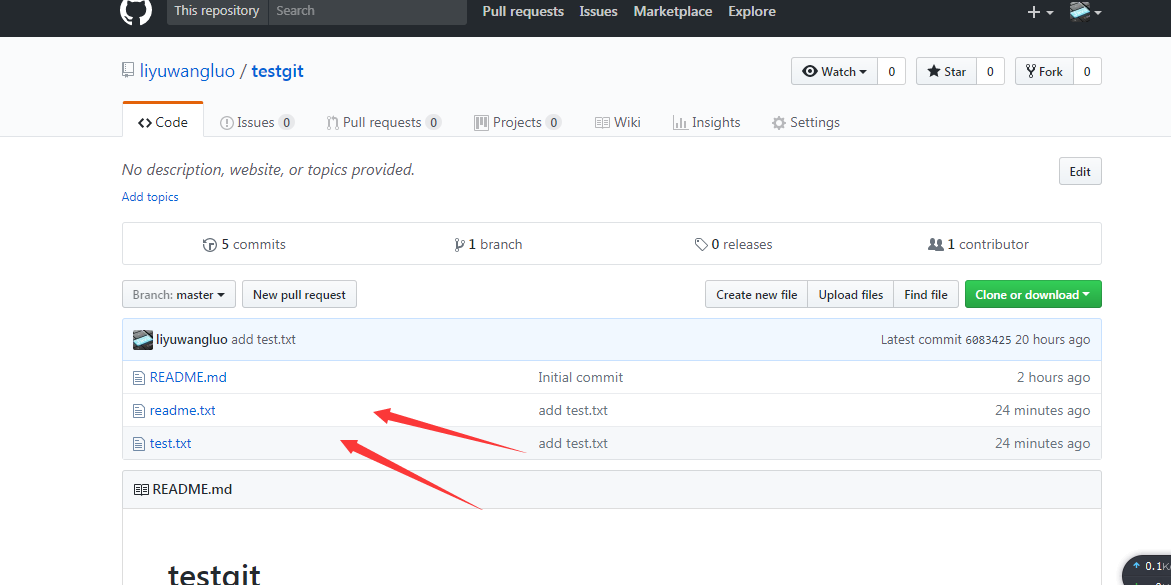1171x585 pixels.
Task: Click the commit author avatar thumbnail
Action: (143, 340)
